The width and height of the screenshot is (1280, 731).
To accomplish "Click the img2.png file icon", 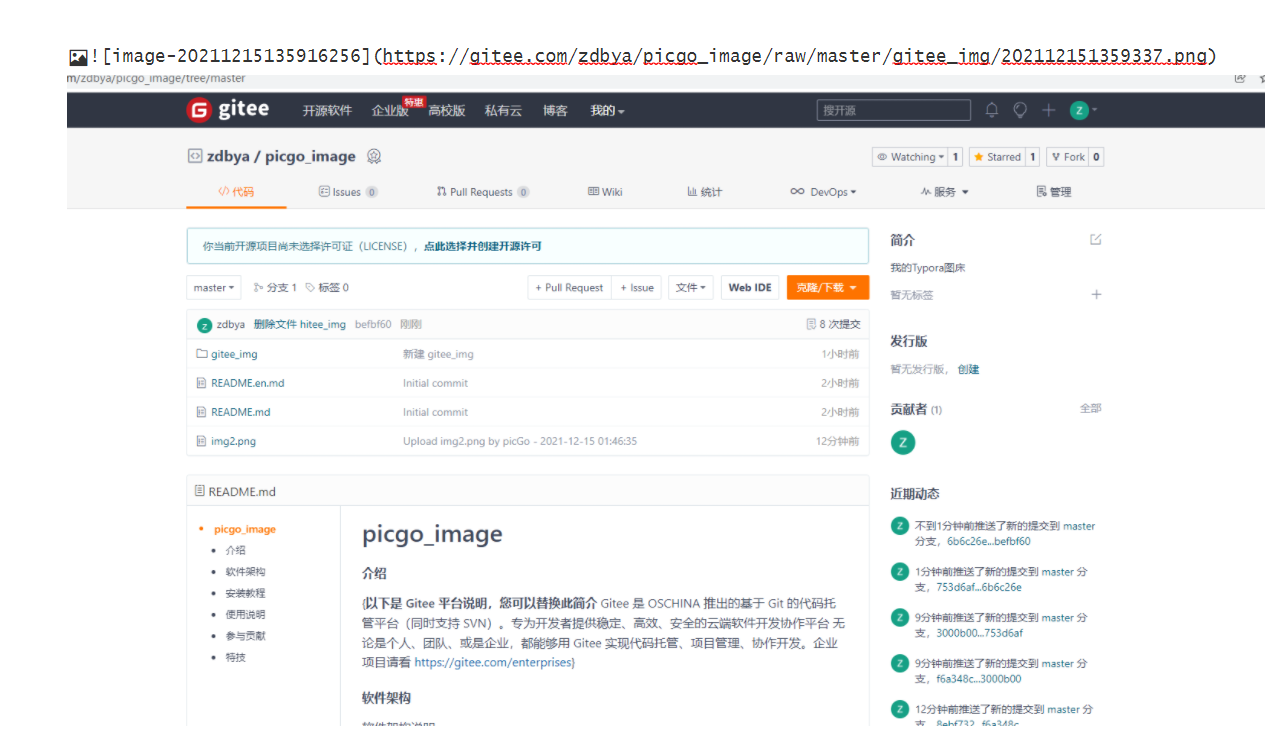I will pyautogui.click(x=202, y=441).
